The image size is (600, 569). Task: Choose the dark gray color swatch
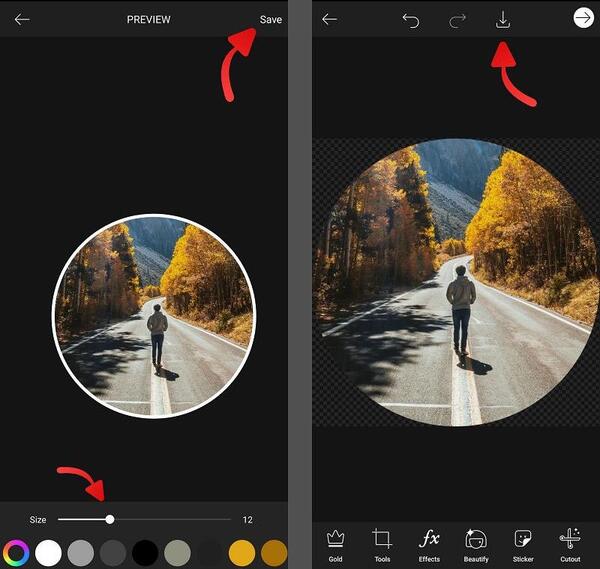pyautogui.click(x=113, y=553)
